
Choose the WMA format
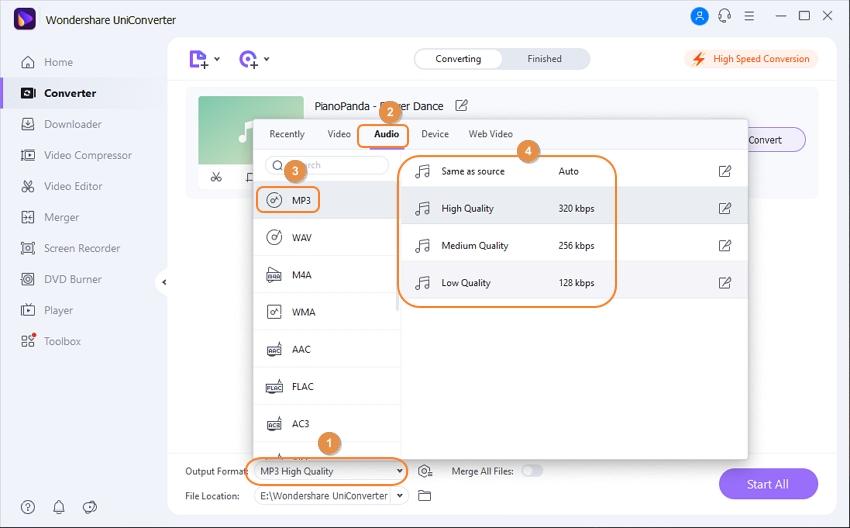pos(327,312)
